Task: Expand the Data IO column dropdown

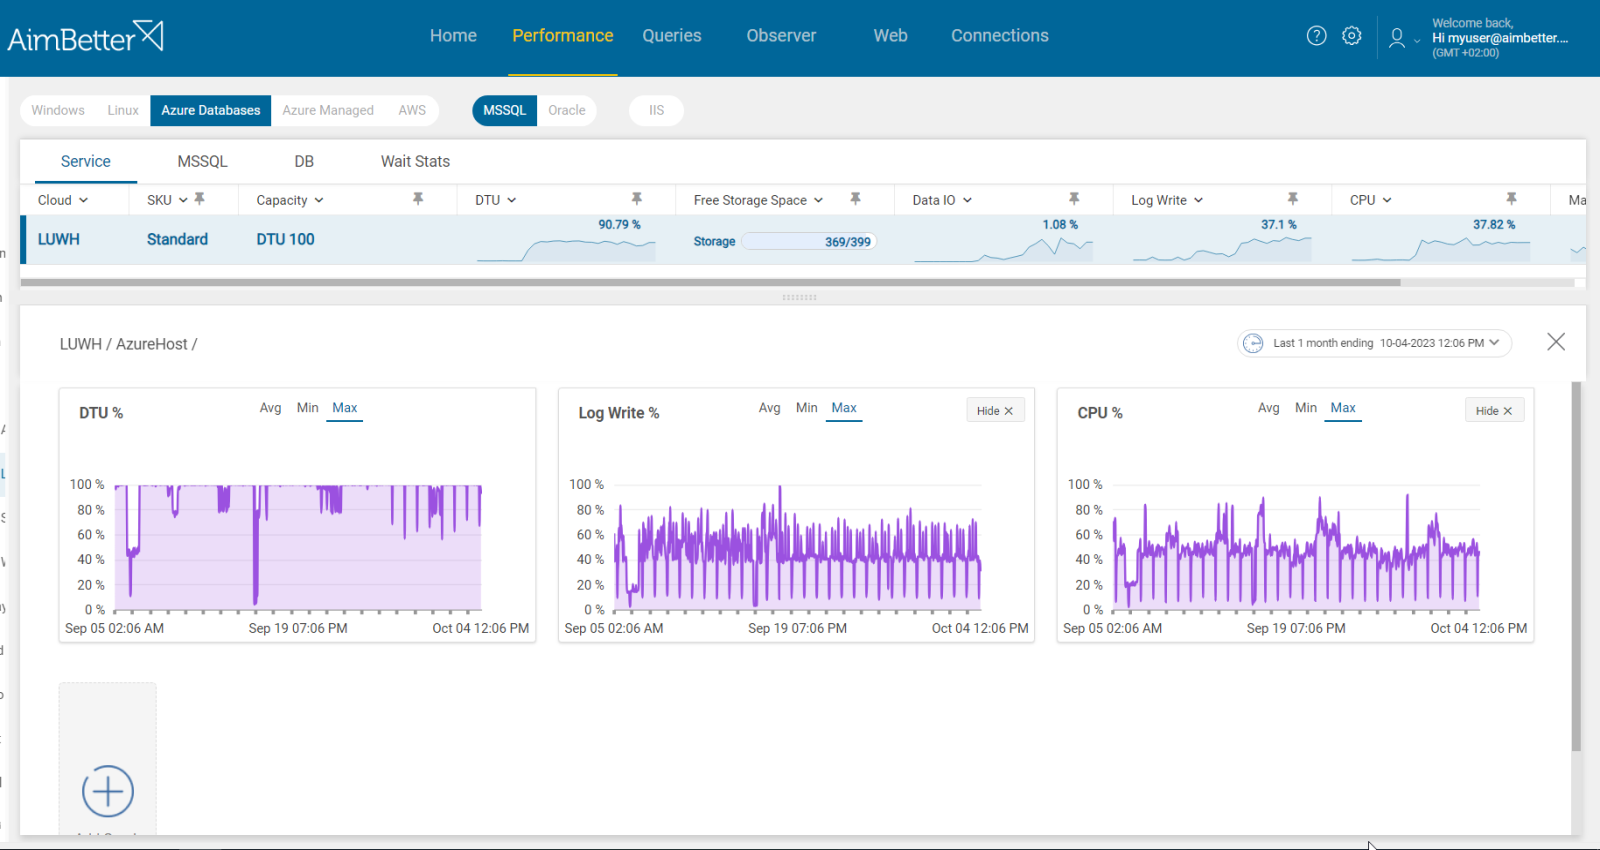Action: pos(967,200)
